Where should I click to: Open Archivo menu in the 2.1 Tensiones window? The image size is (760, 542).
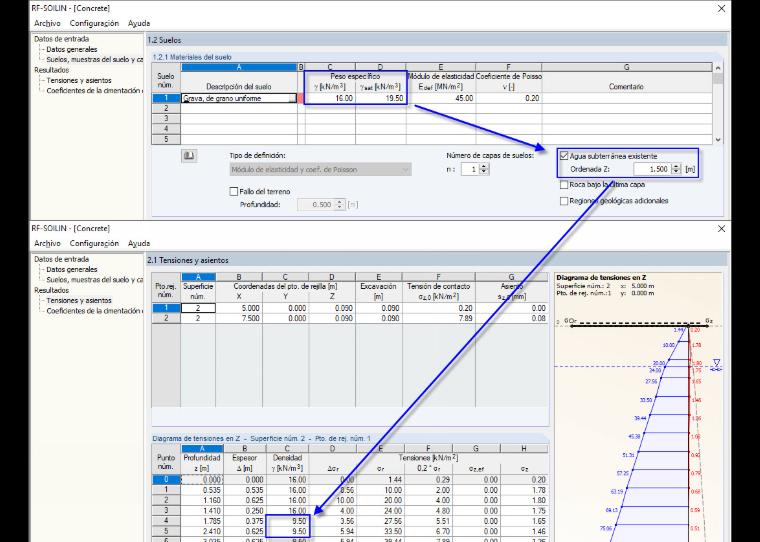(47, 243)
